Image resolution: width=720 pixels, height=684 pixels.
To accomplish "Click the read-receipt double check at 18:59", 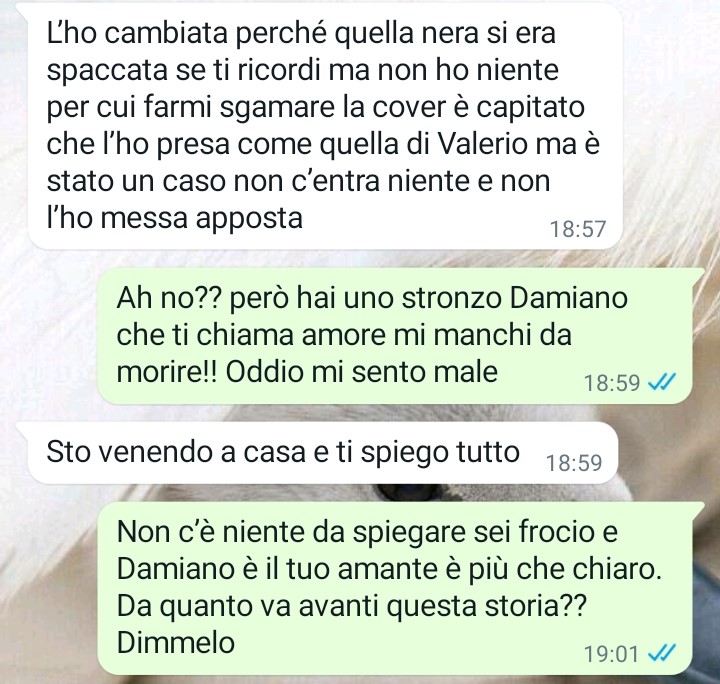I will tap(661, 381).
